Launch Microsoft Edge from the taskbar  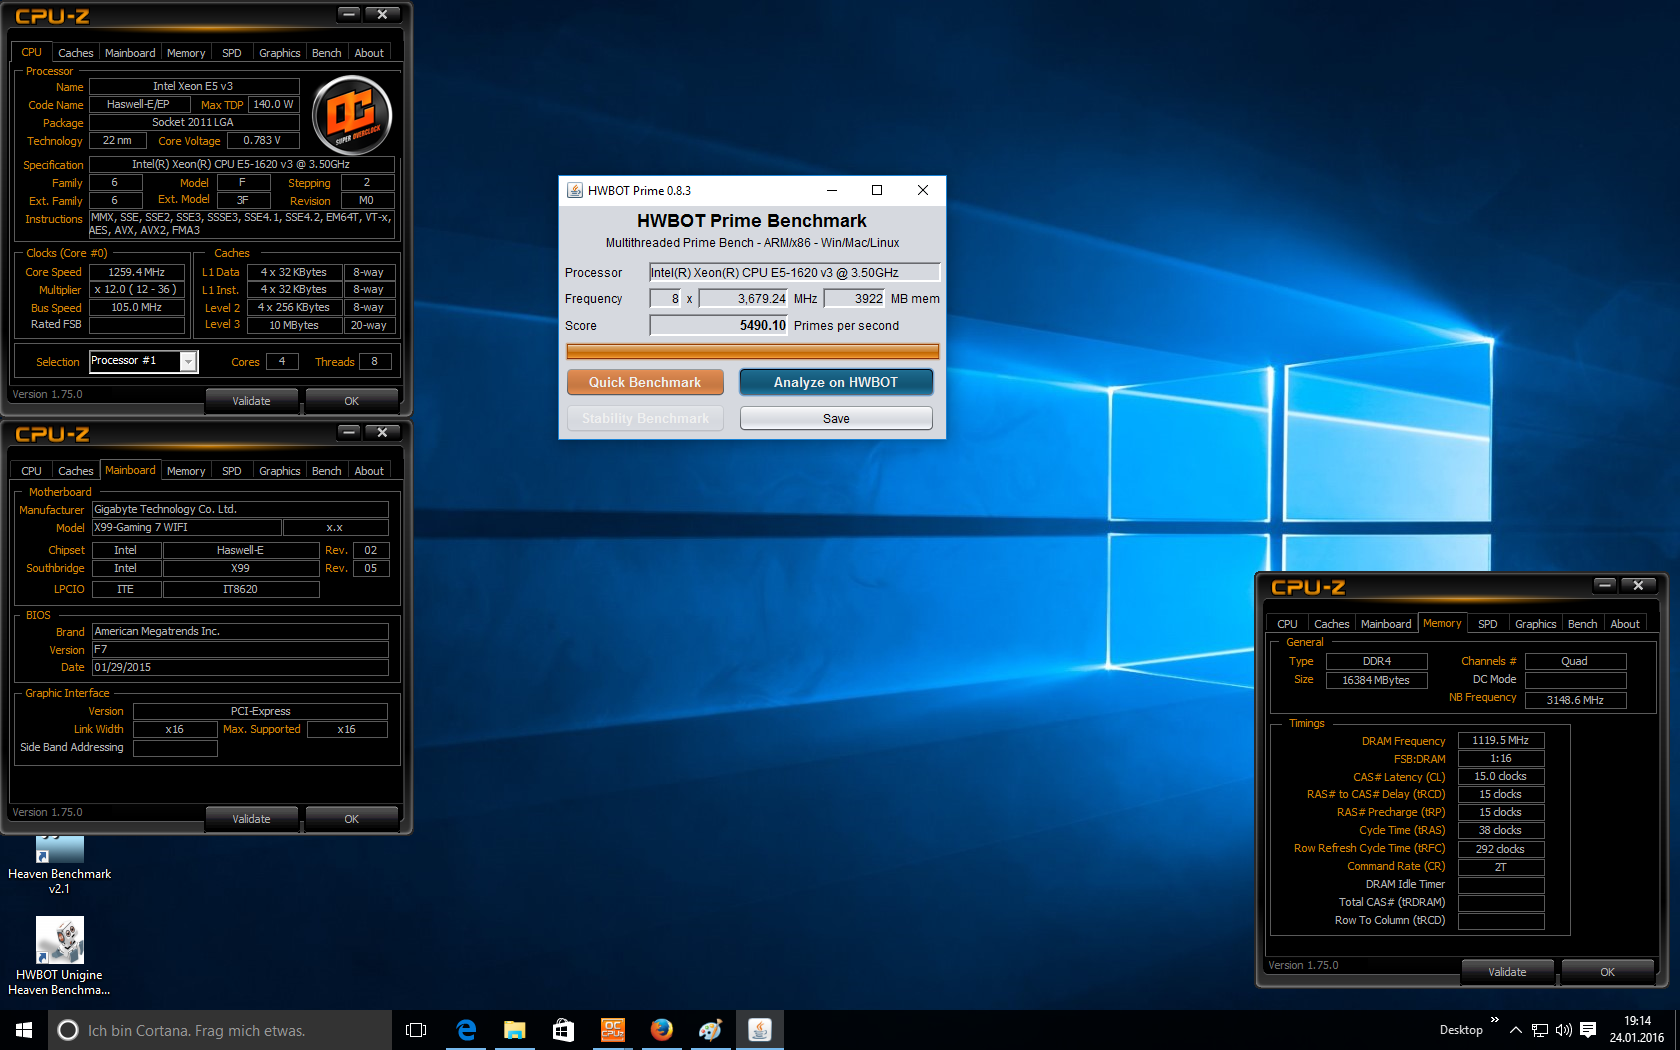click(x=466, y=1030)
